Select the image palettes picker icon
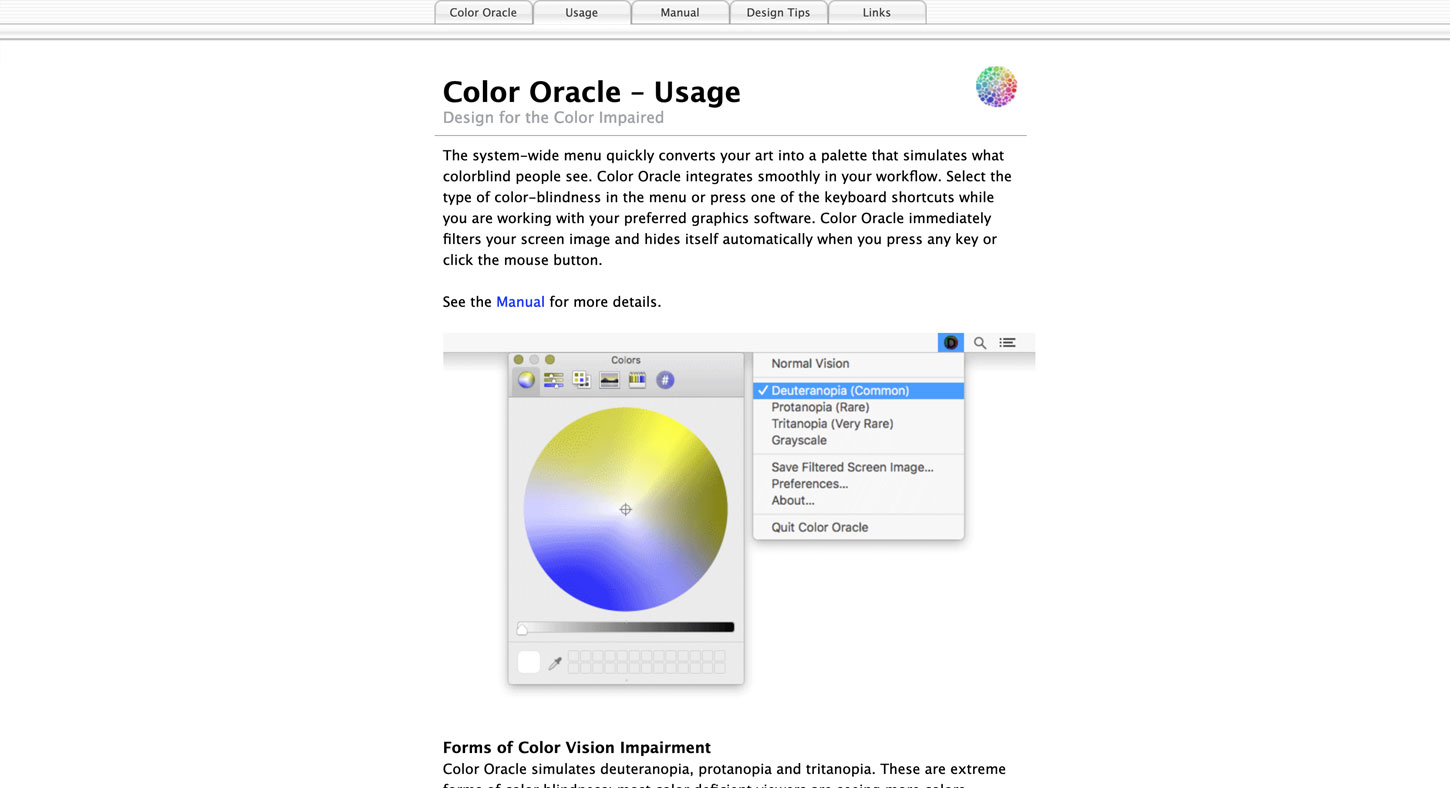Image resolution: width=1450 pixels, height=788 pixels. pos(609,380)
